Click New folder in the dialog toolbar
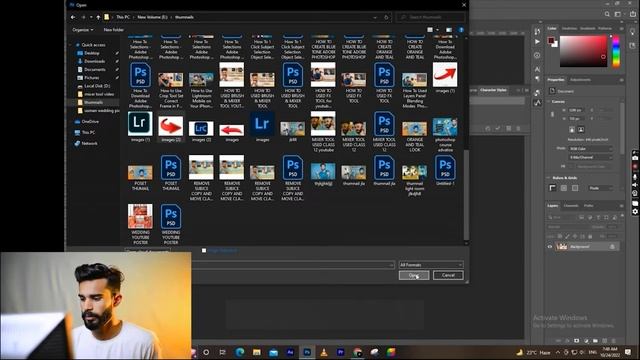This screenshot has height=360, width=640. point(113,30)
